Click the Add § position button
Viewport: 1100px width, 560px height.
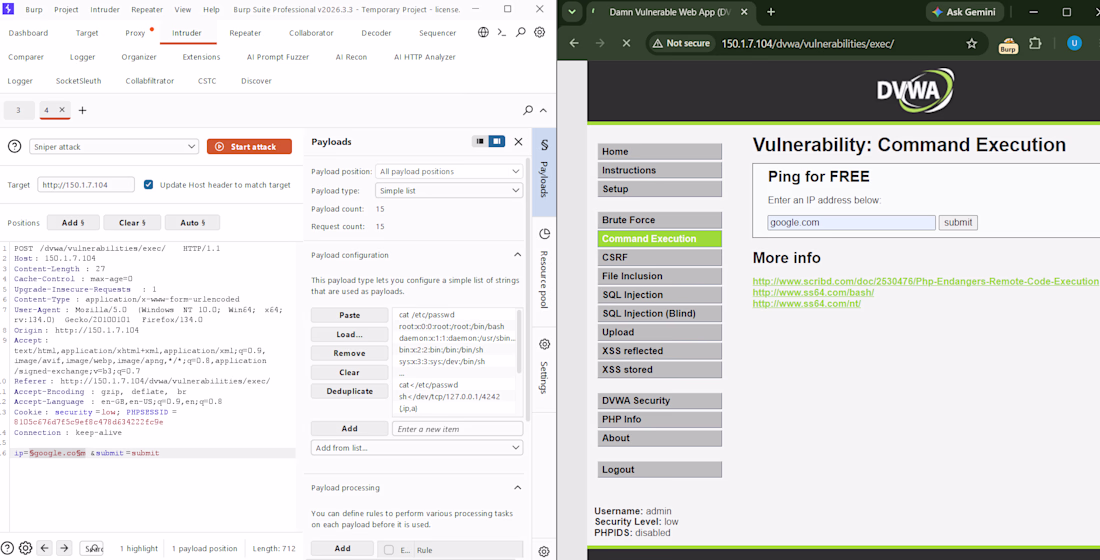[73, 222]
